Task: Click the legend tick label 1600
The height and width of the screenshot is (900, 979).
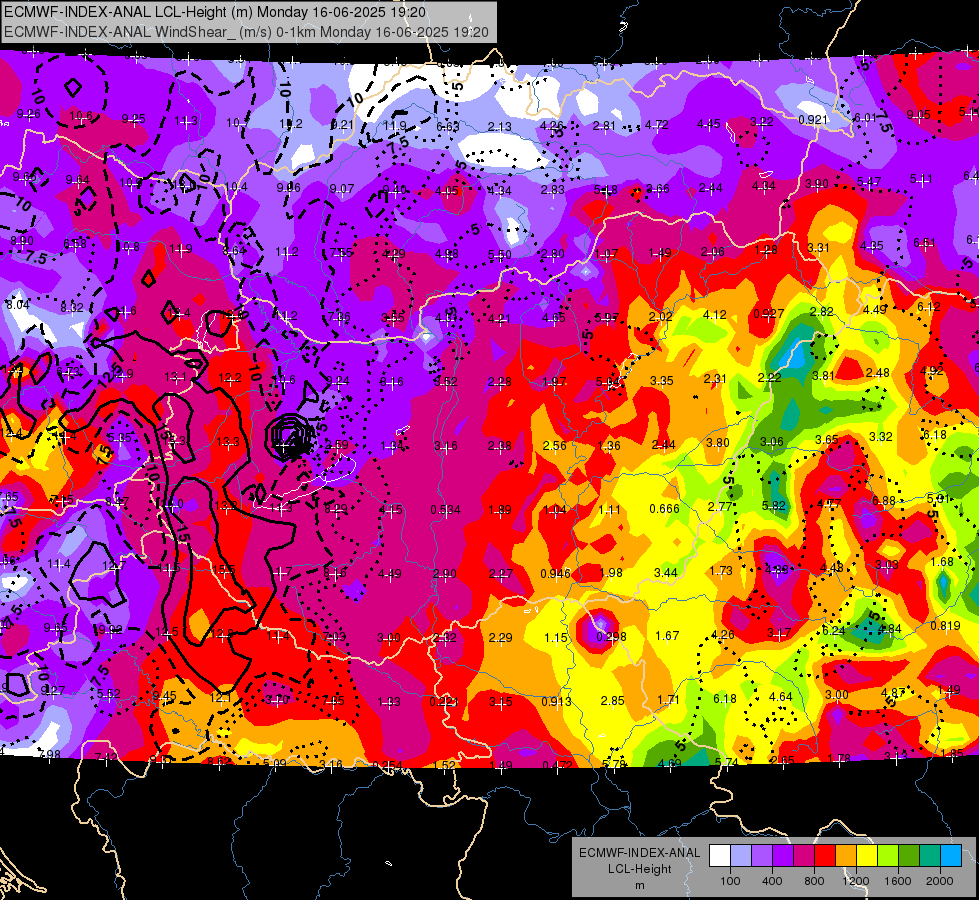Action: tap(898, 881)
